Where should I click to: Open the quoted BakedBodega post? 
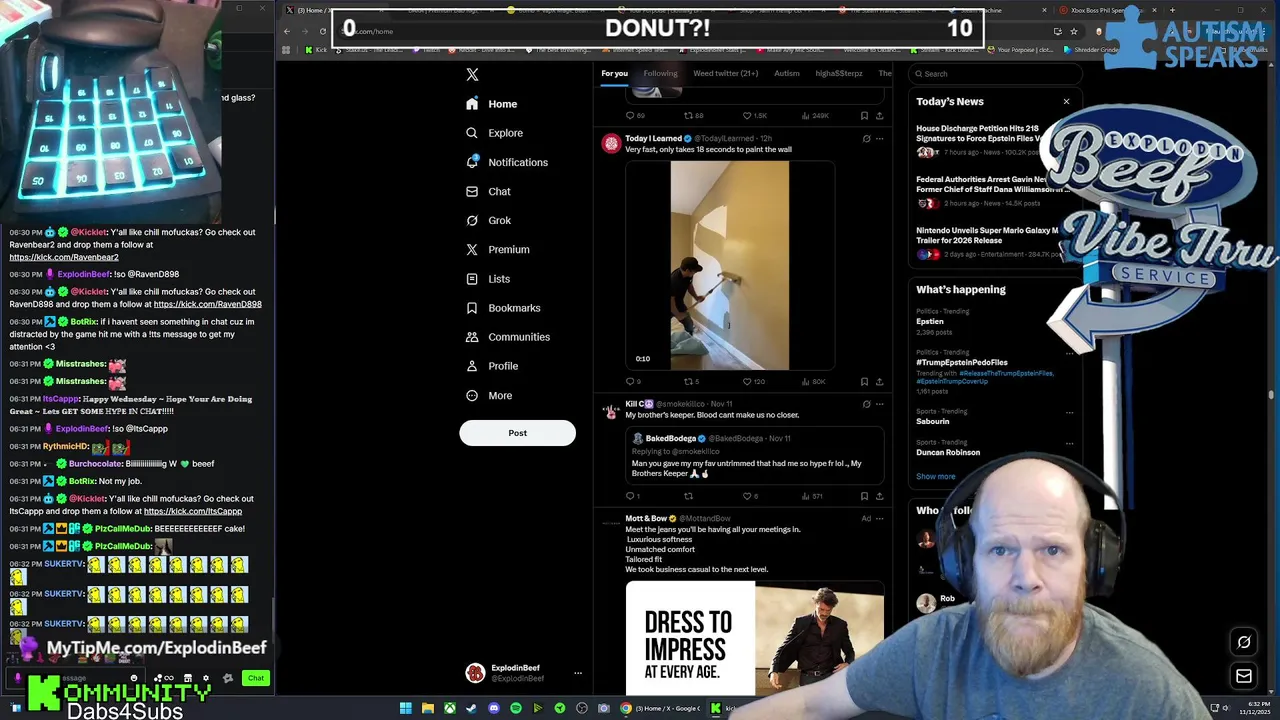[x=754, y=455]
